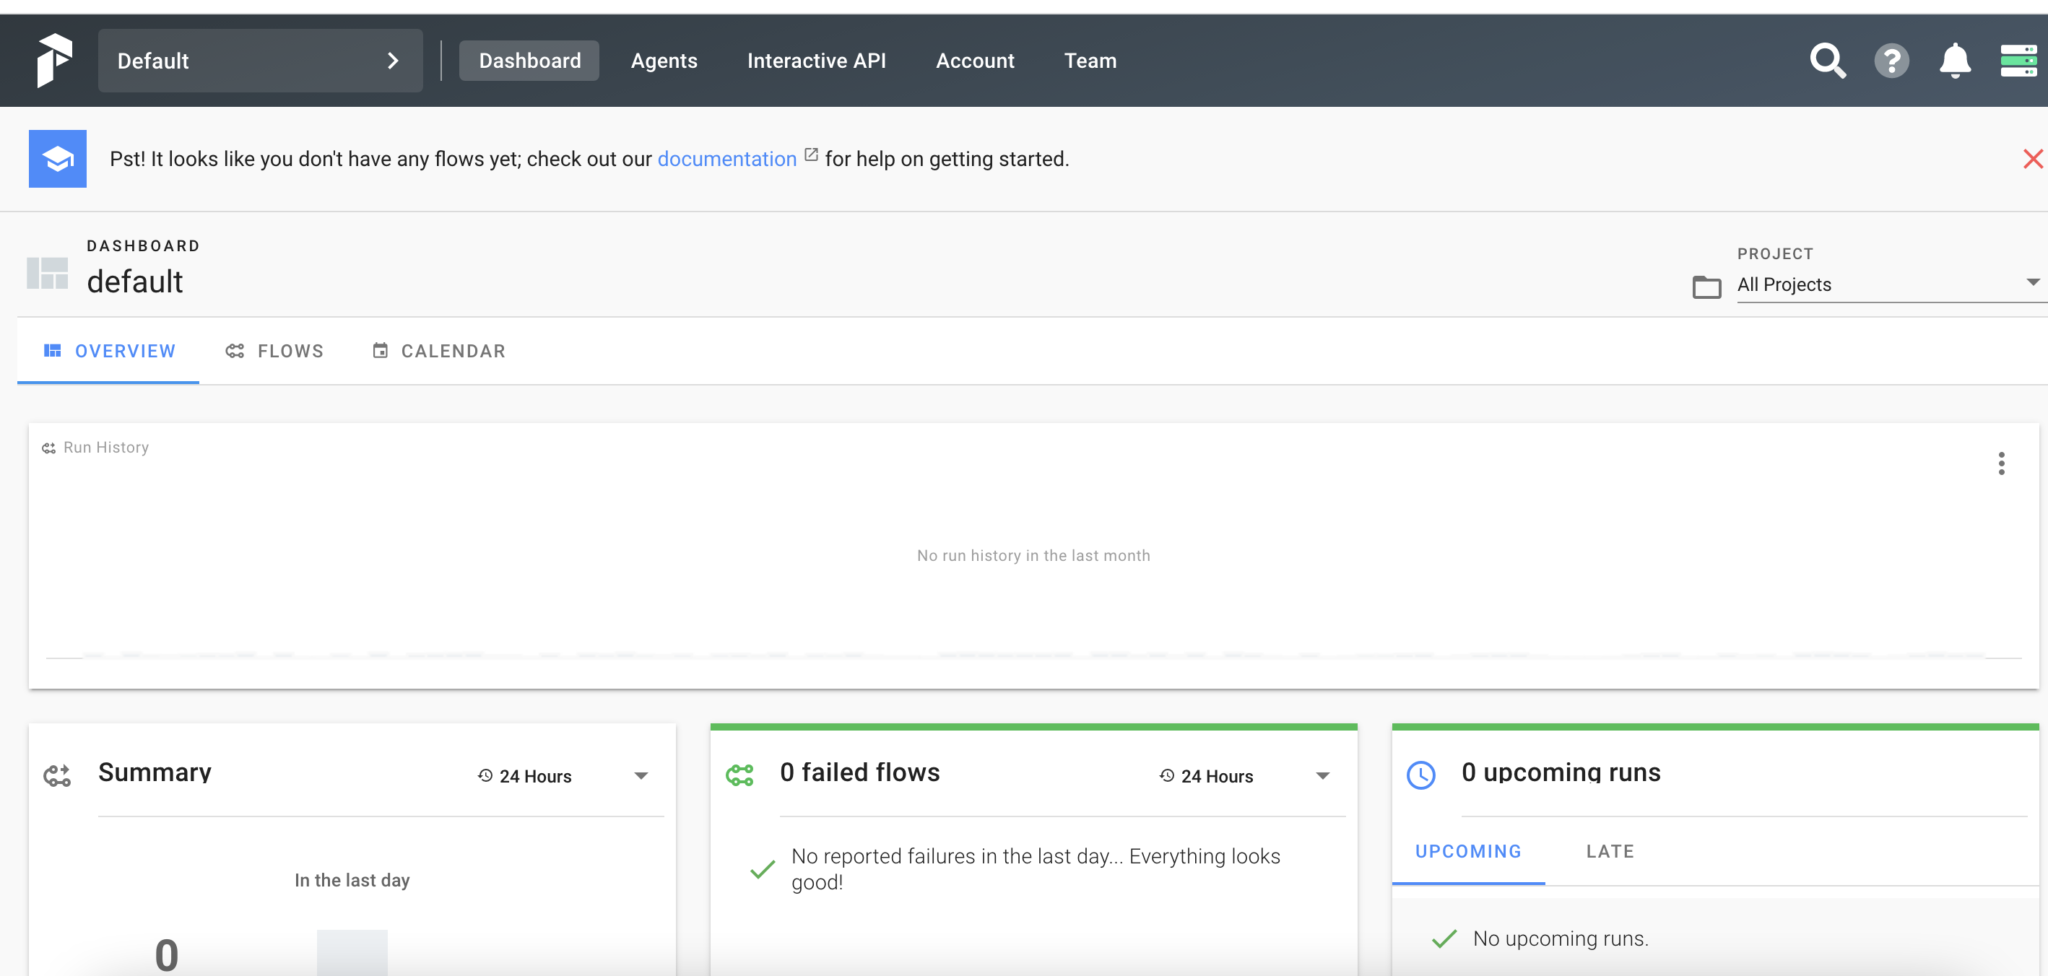Image resolution: width=2048 pixels, height=976 pixels.
Task: Click the Team navigation item
Action: pyautogui.click(x=1090, y=61)
